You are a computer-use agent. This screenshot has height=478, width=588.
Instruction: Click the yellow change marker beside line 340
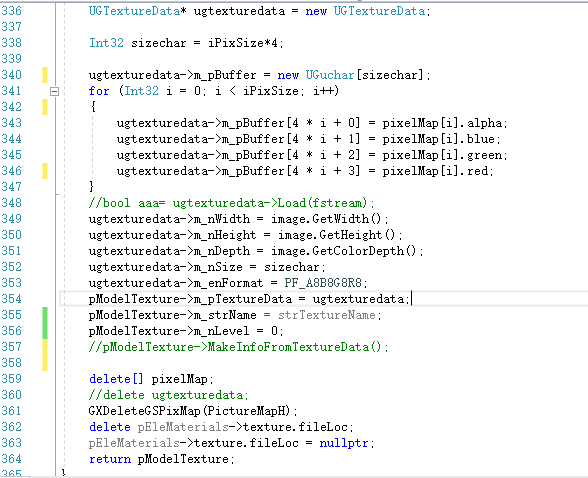coord(45,75)
